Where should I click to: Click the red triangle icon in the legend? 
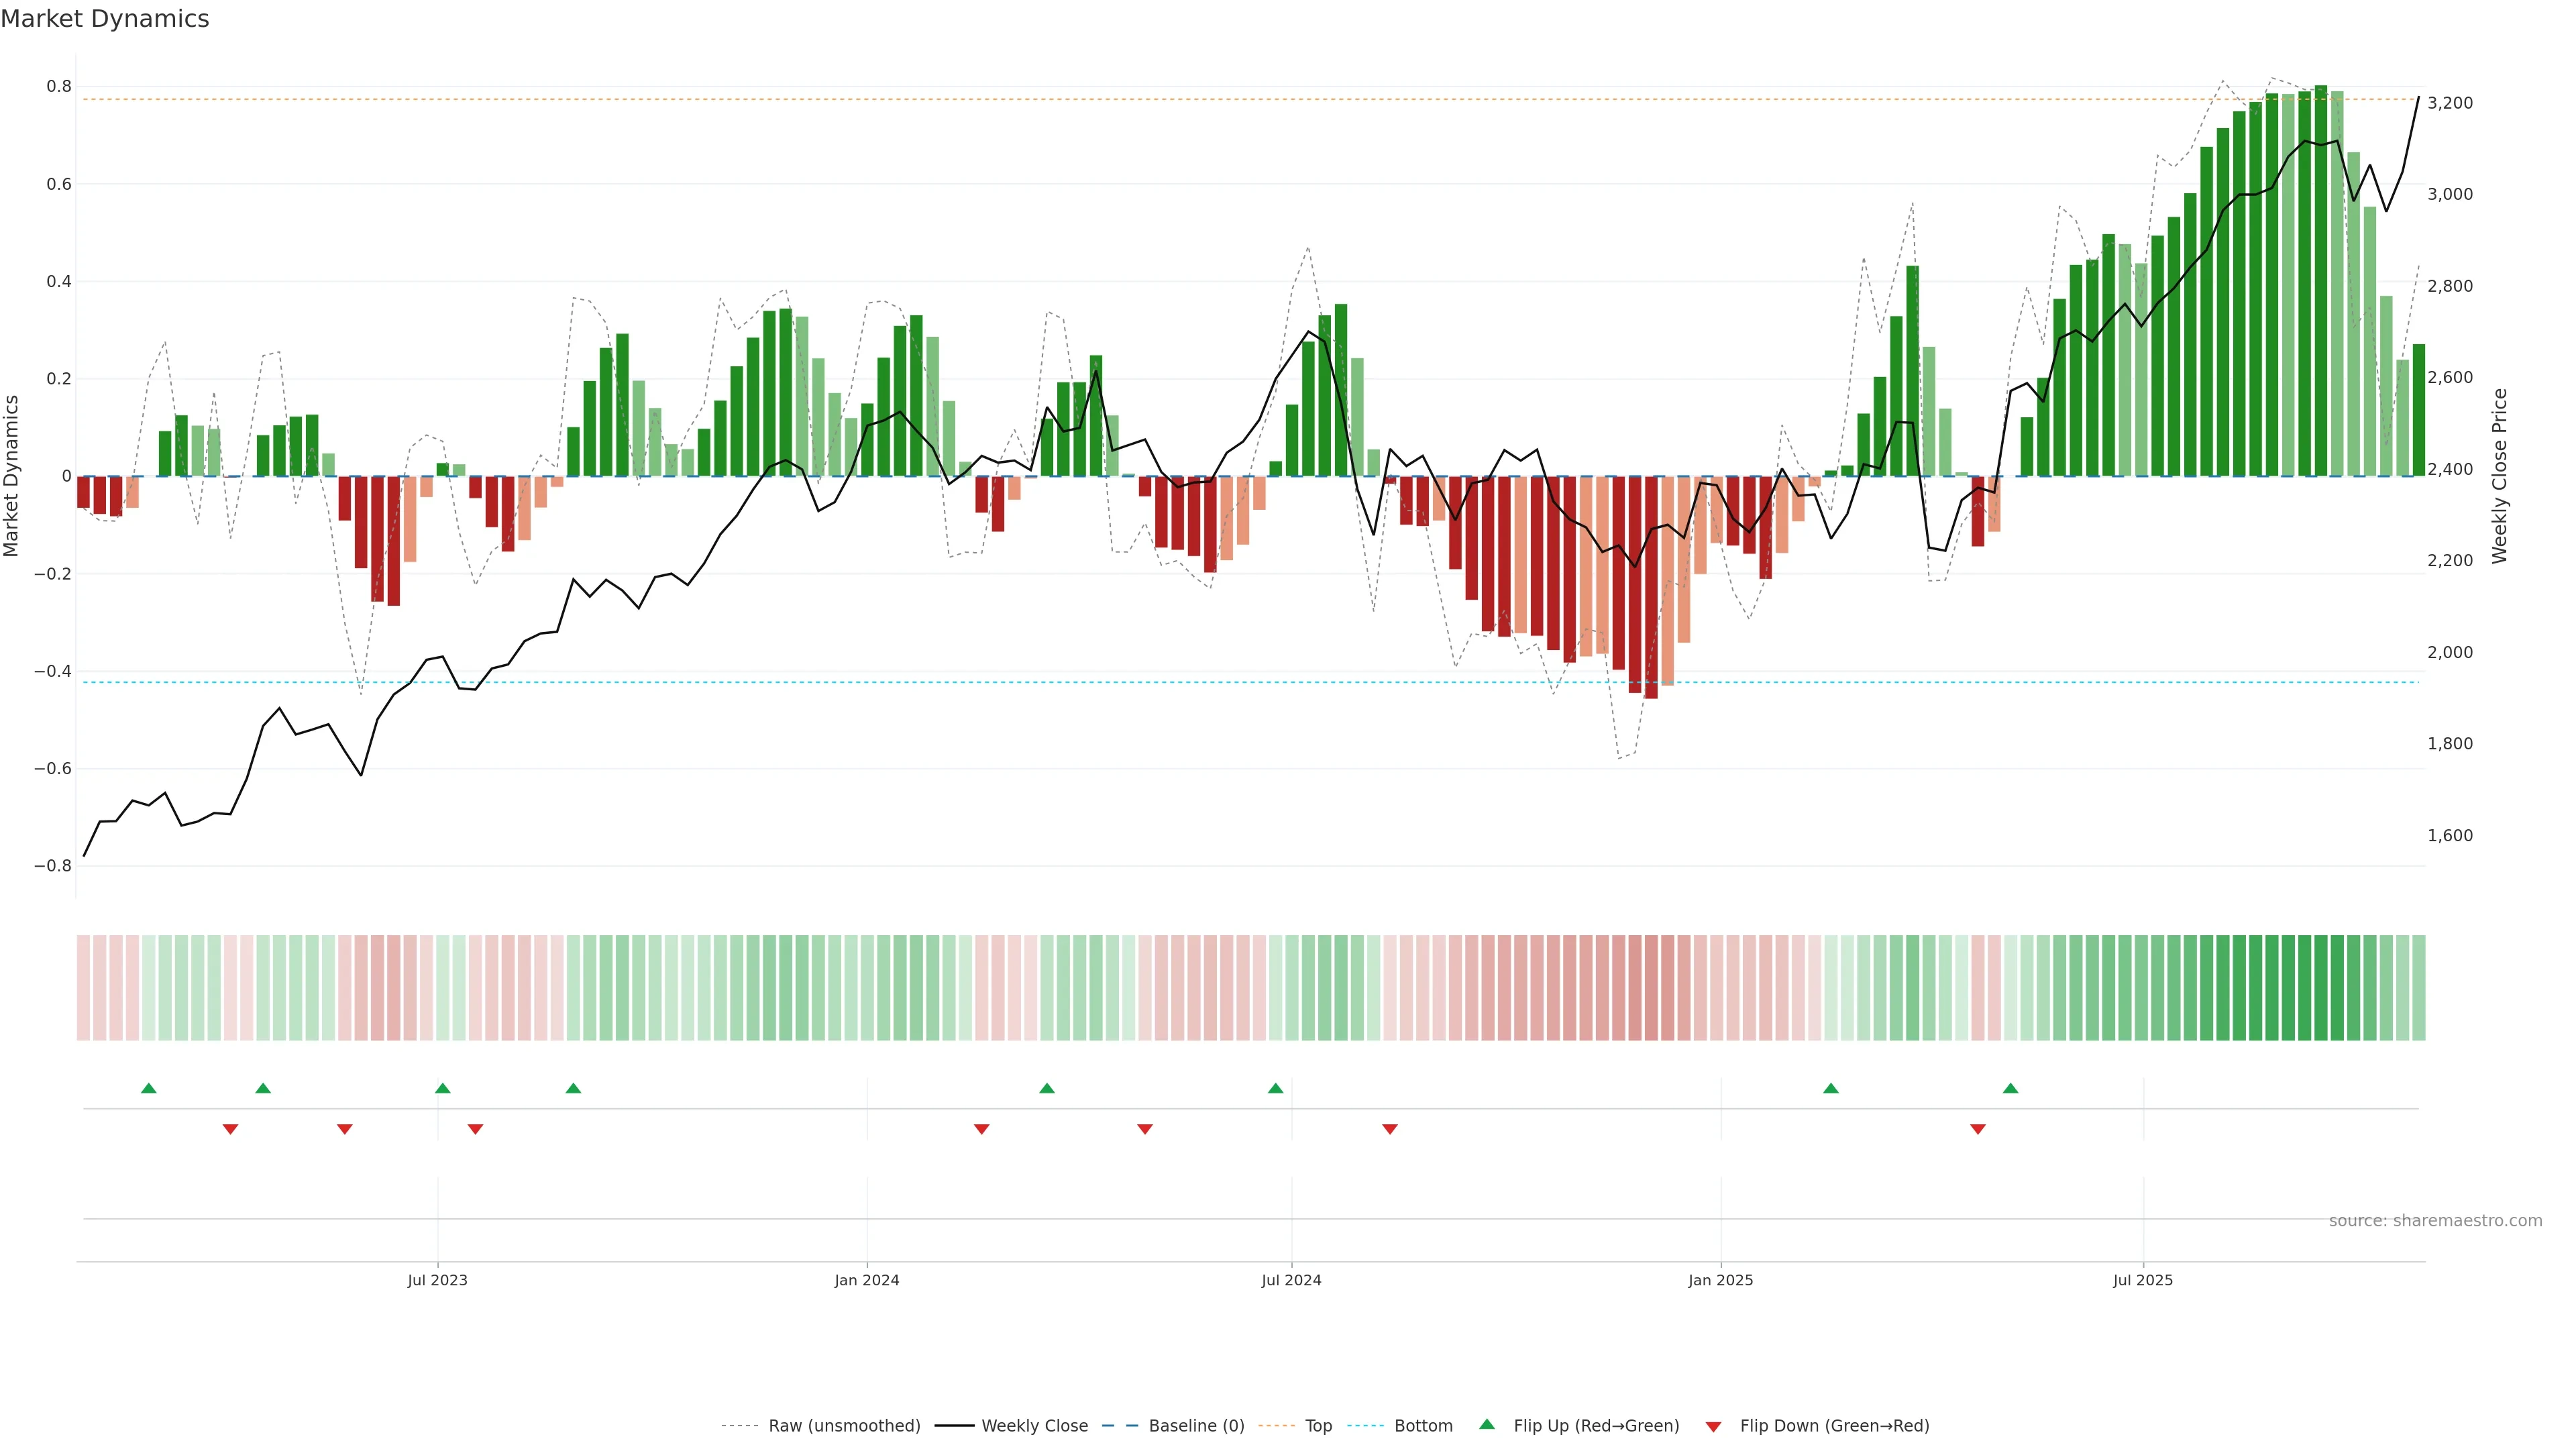click(x=1713, y=1426)
